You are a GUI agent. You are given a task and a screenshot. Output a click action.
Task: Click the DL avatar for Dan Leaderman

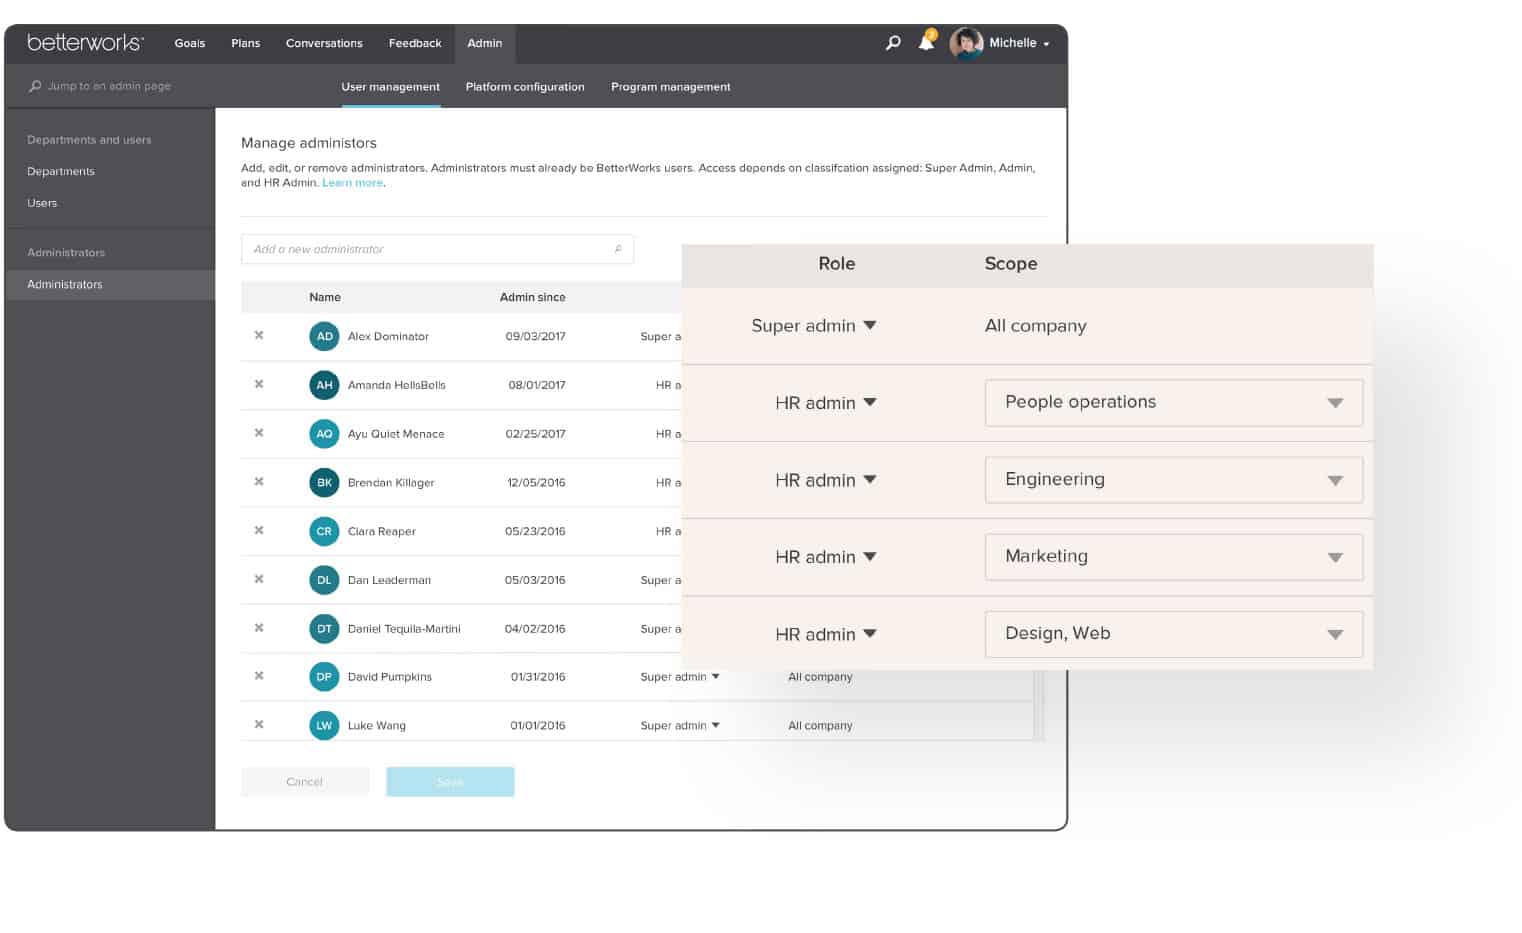click(x=324, y=580)
